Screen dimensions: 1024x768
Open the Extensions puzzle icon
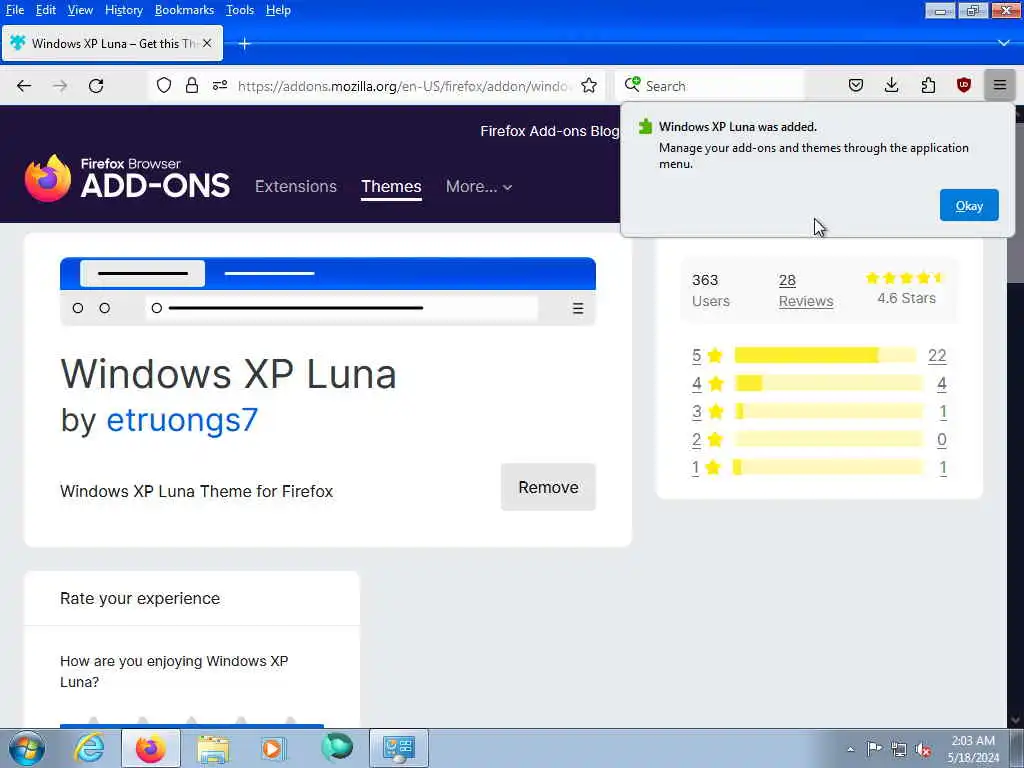click(928, 86)
